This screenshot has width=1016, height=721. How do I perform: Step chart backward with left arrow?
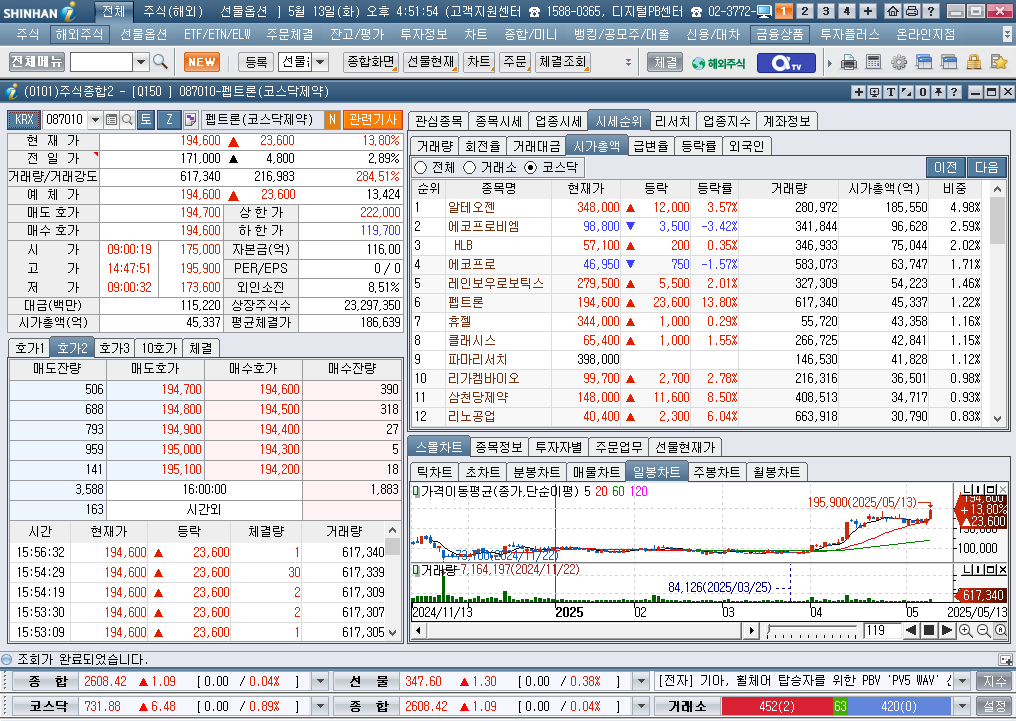click(x=911, y=630)
